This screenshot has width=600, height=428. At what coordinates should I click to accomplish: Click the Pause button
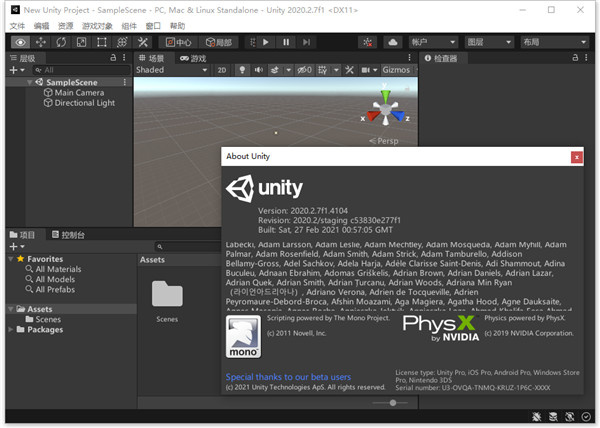[286, 42]
